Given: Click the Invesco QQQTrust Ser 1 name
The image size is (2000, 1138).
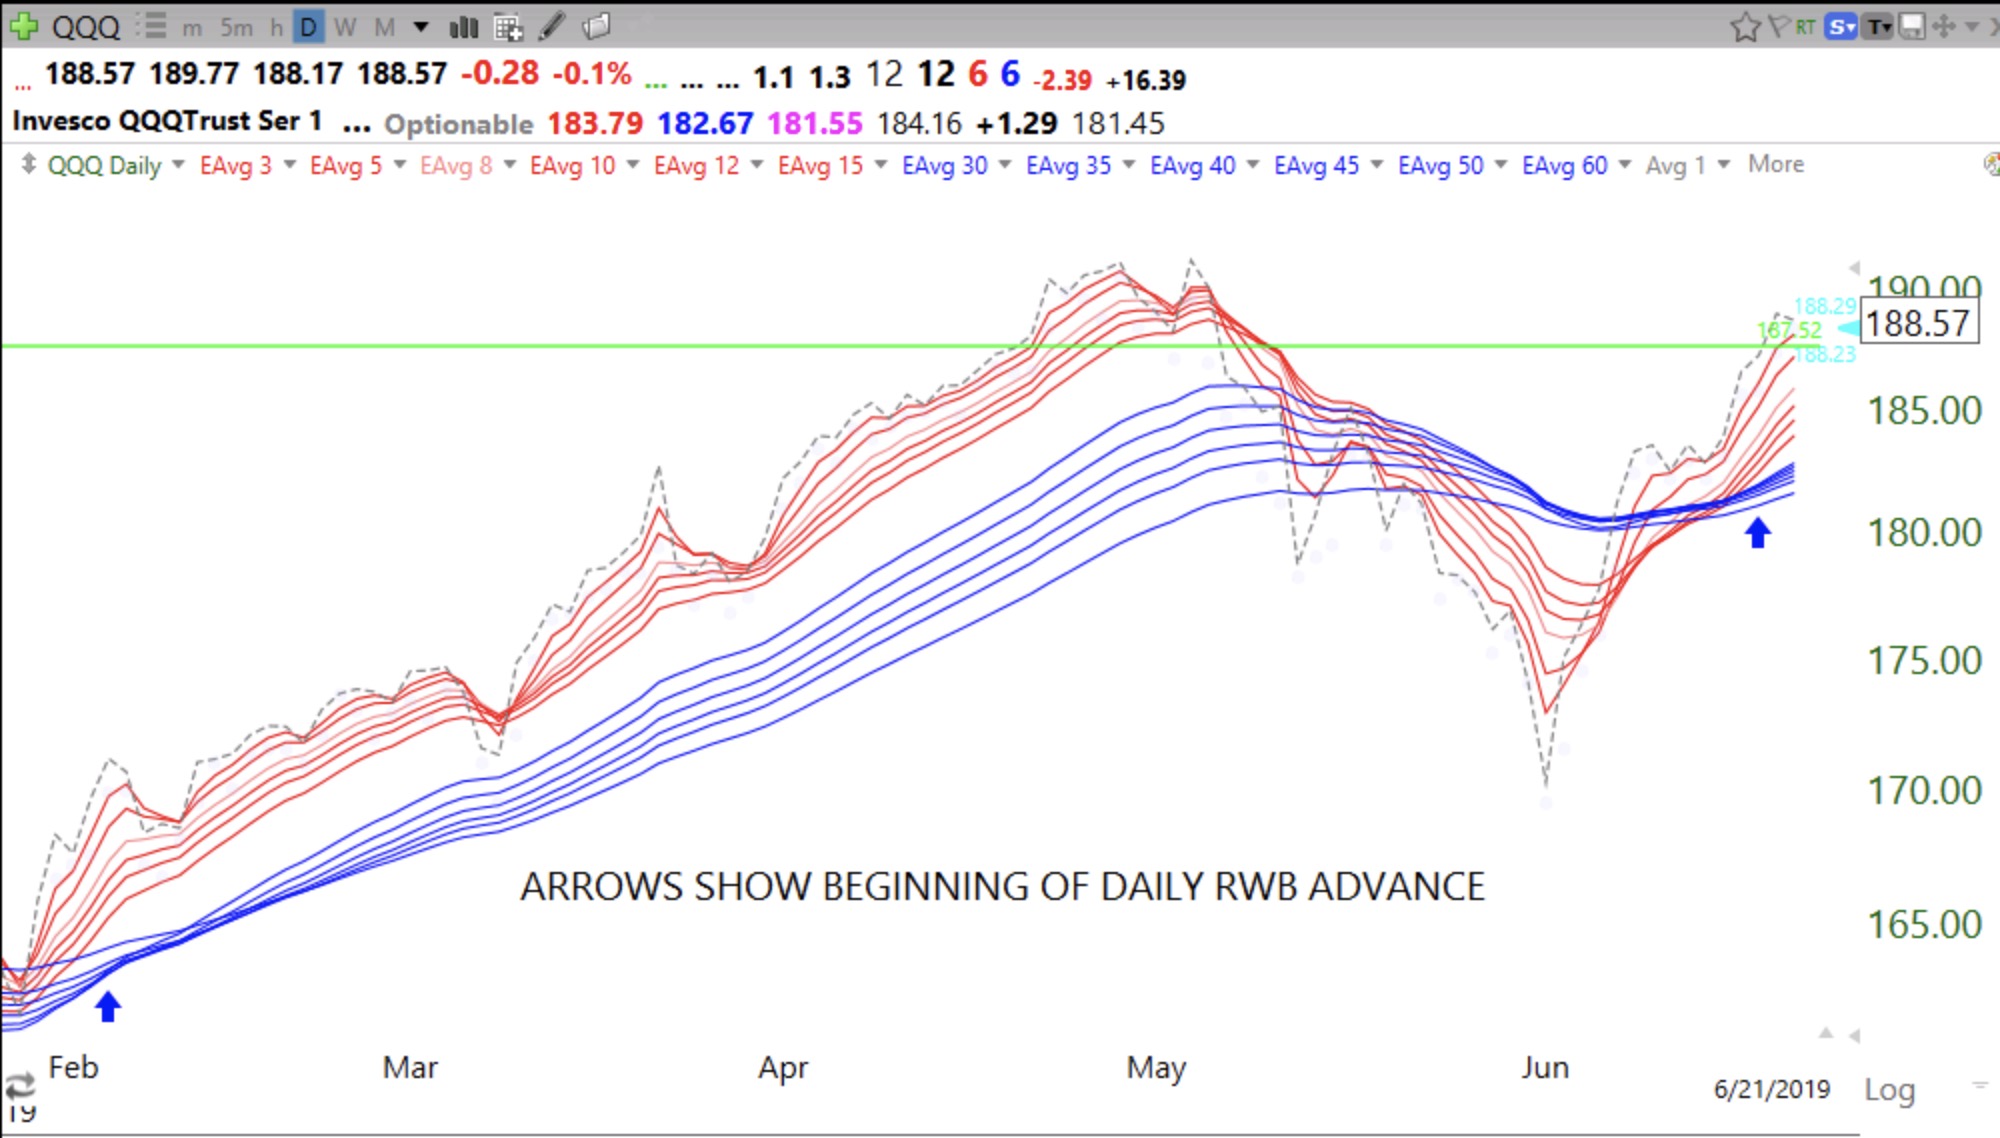Looking at the screenshot, I should click(x=167, y=121).
